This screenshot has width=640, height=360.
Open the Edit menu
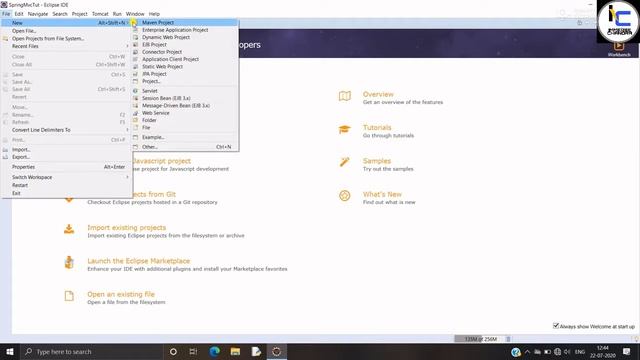19,14
